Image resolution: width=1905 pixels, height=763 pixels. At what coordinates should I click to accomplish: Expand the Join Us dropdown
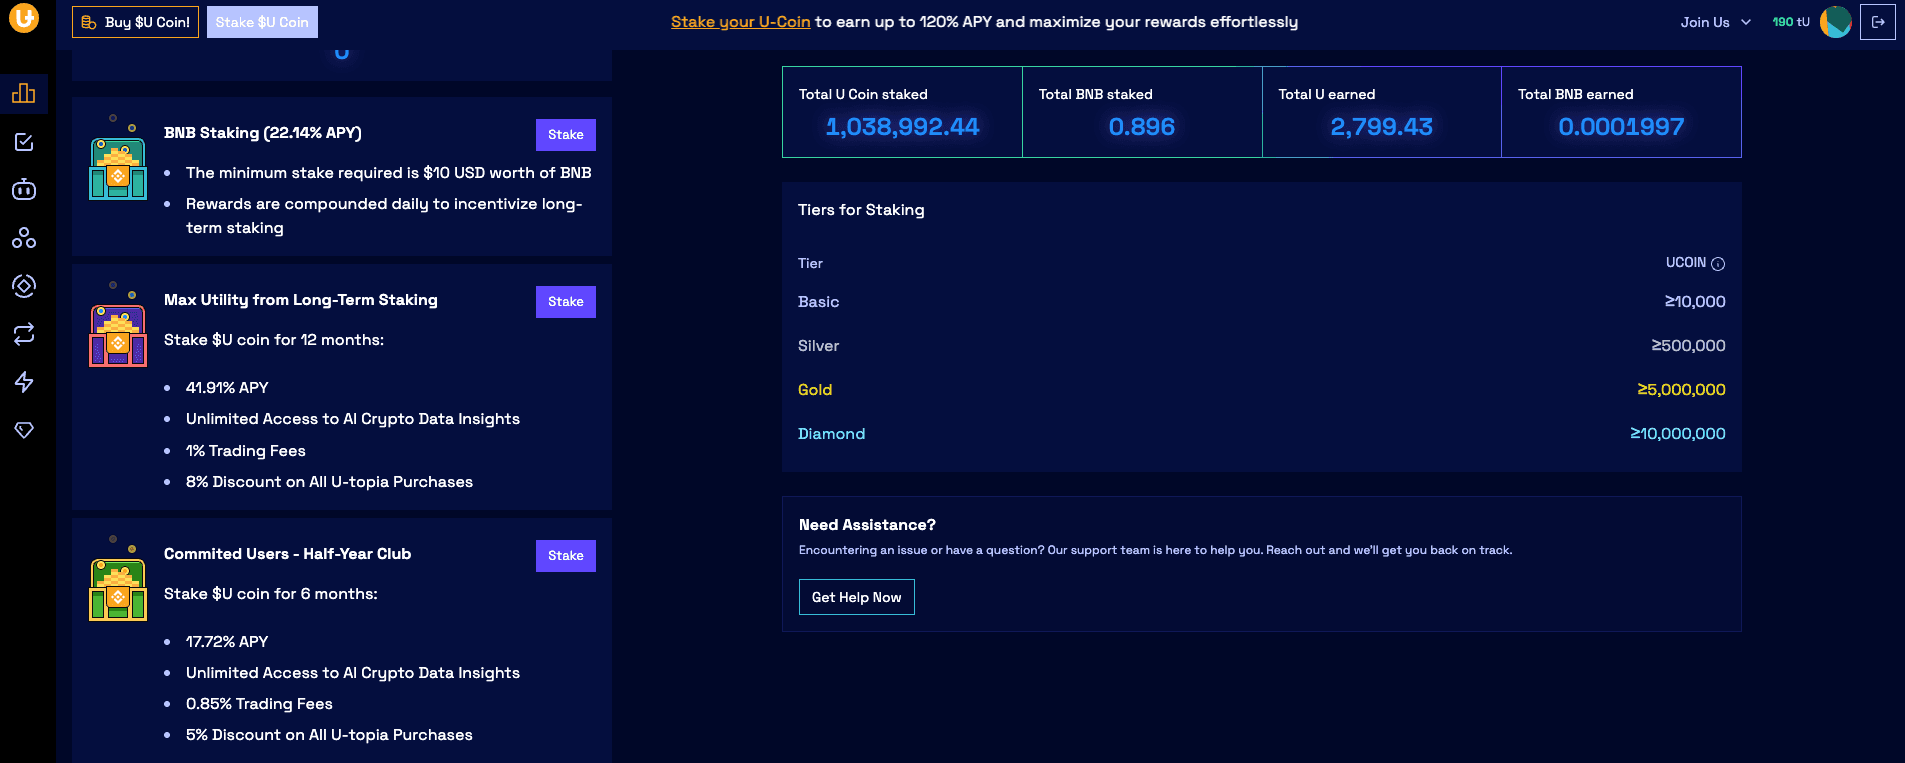tap(1715, 22)
